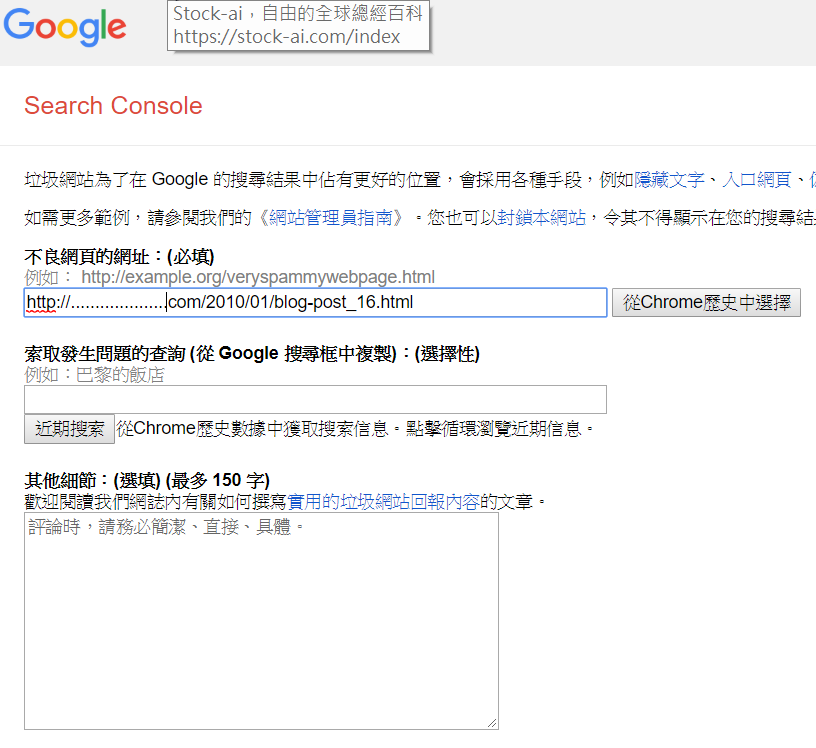Focus the spam page URL input field

(315, 302)
